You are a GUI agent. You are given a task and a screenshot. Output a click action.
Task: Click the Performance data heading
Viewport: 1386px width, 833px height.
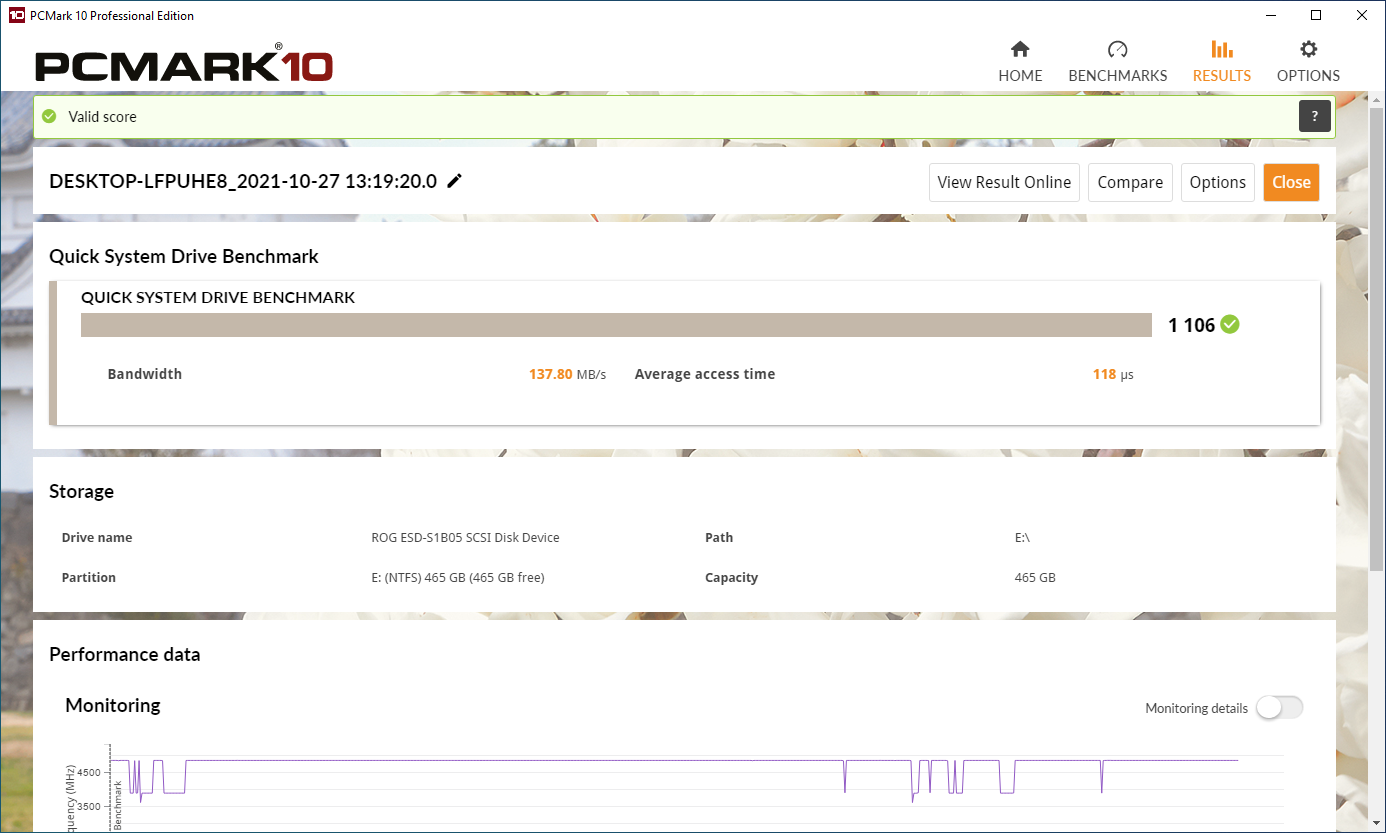tap(125, 655)
